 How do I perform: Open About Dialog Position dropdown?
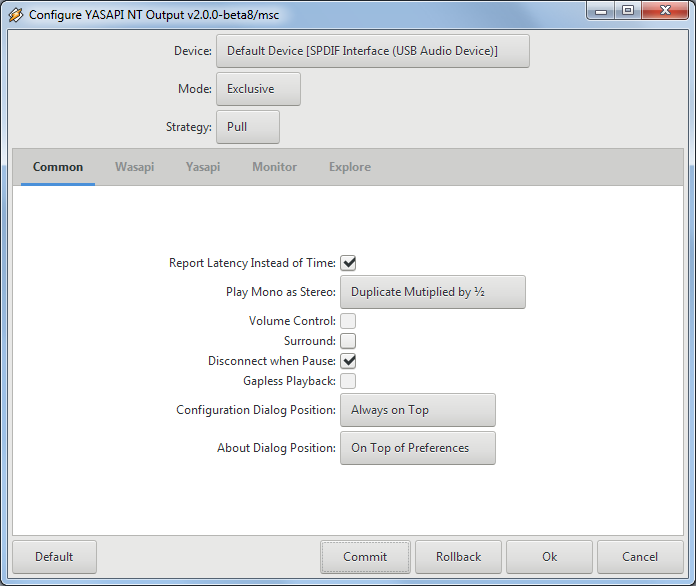pos(417,448)
